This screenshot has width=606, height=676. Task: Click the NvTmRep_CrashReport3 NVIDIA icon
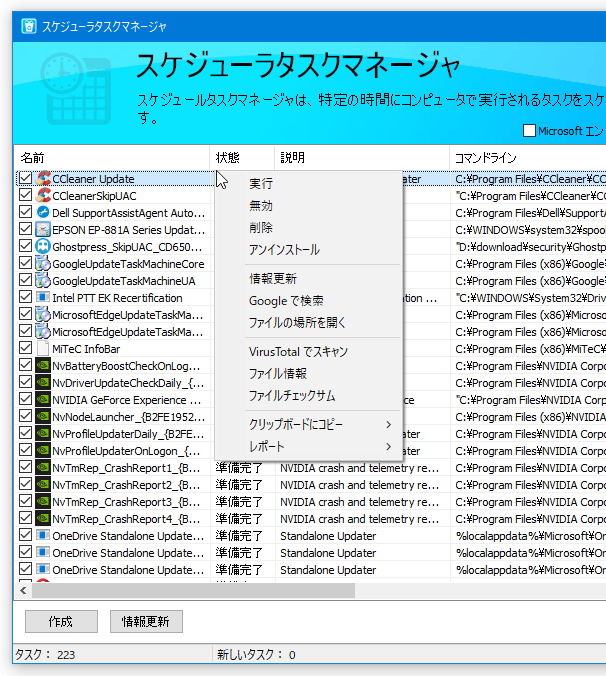(43, 501)
